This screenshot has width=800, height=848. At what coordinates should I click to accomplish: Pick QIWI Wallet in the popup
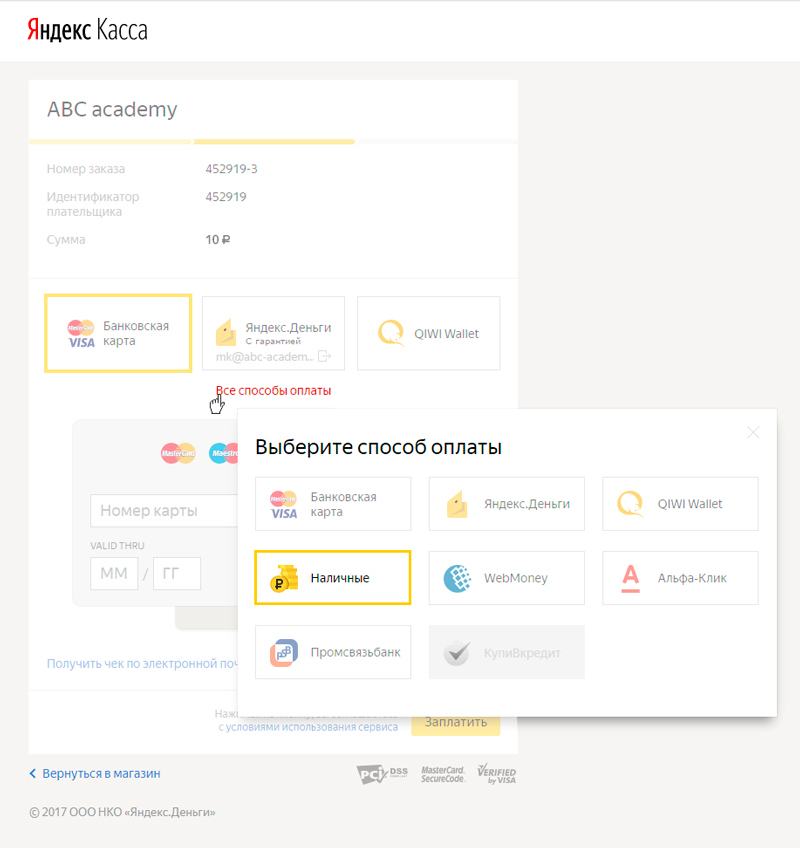click(x=680, y=504)
